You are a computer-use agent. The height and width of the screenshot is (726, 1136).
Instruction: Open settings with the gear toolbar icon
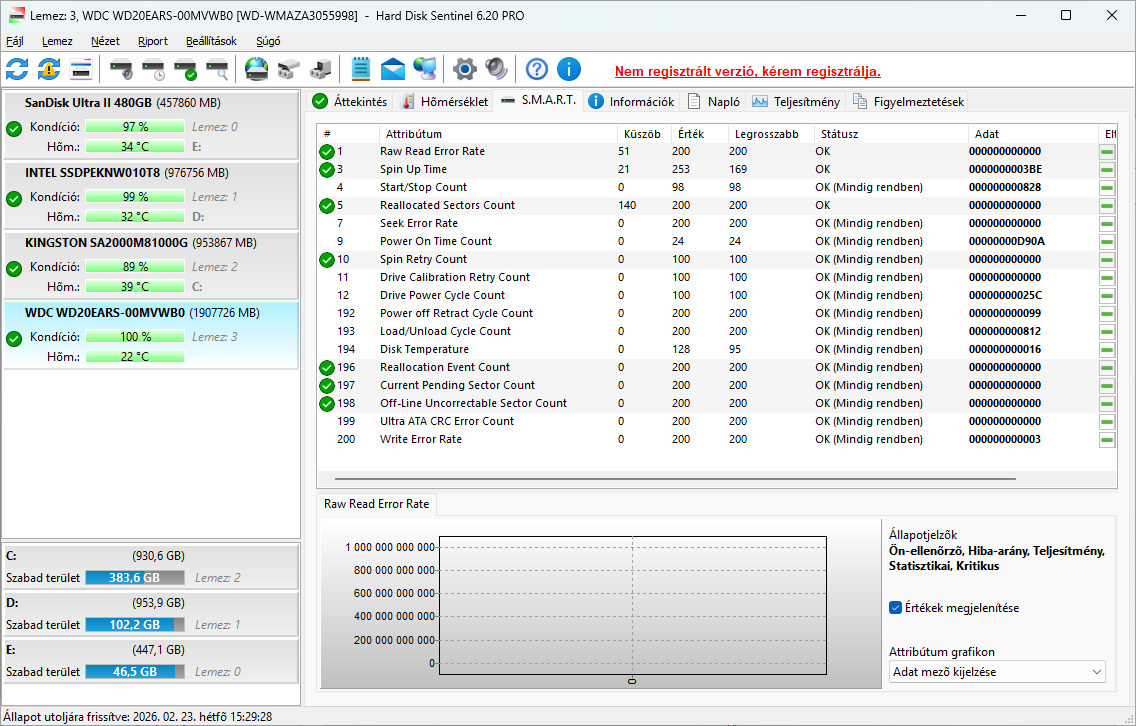pos(464,70)
